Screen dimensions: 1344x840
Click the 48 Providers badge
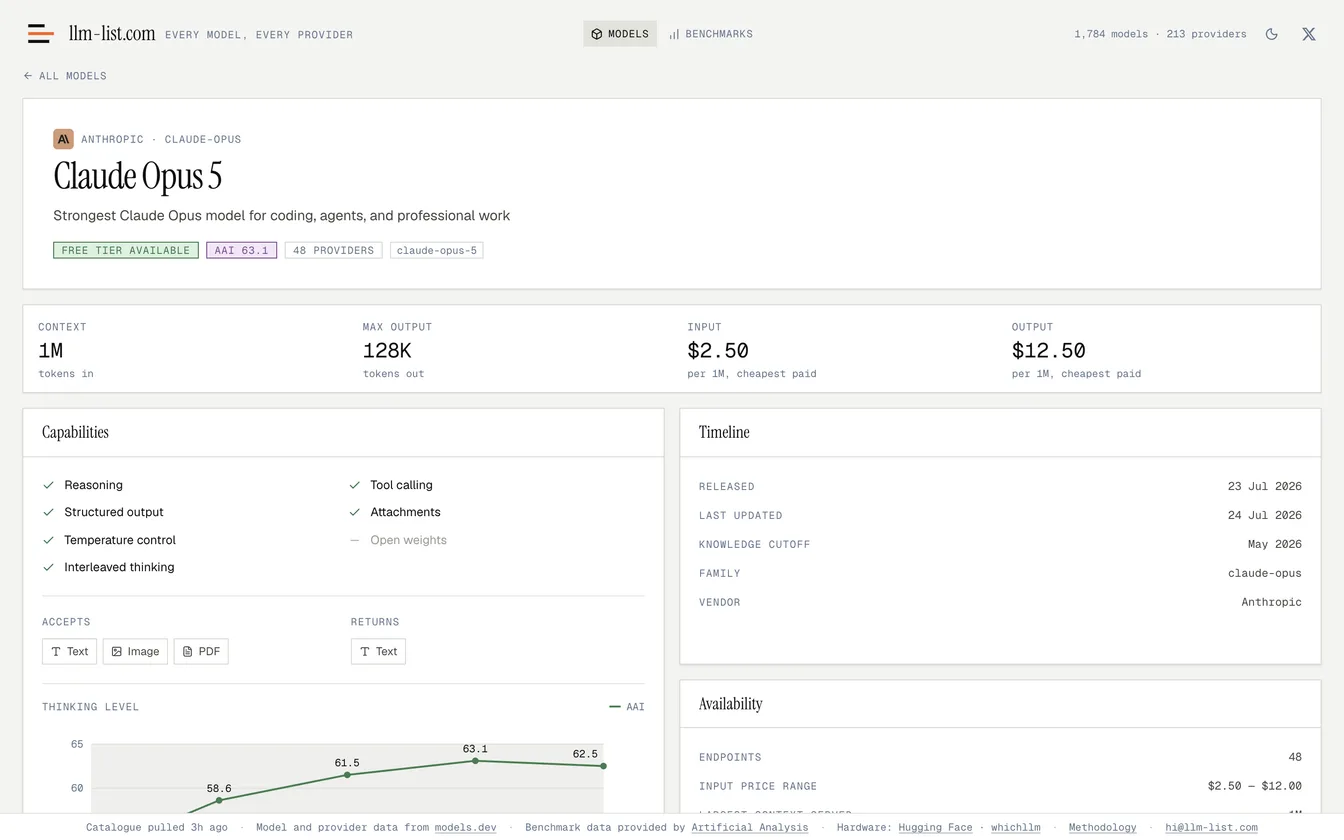point(333,250)
